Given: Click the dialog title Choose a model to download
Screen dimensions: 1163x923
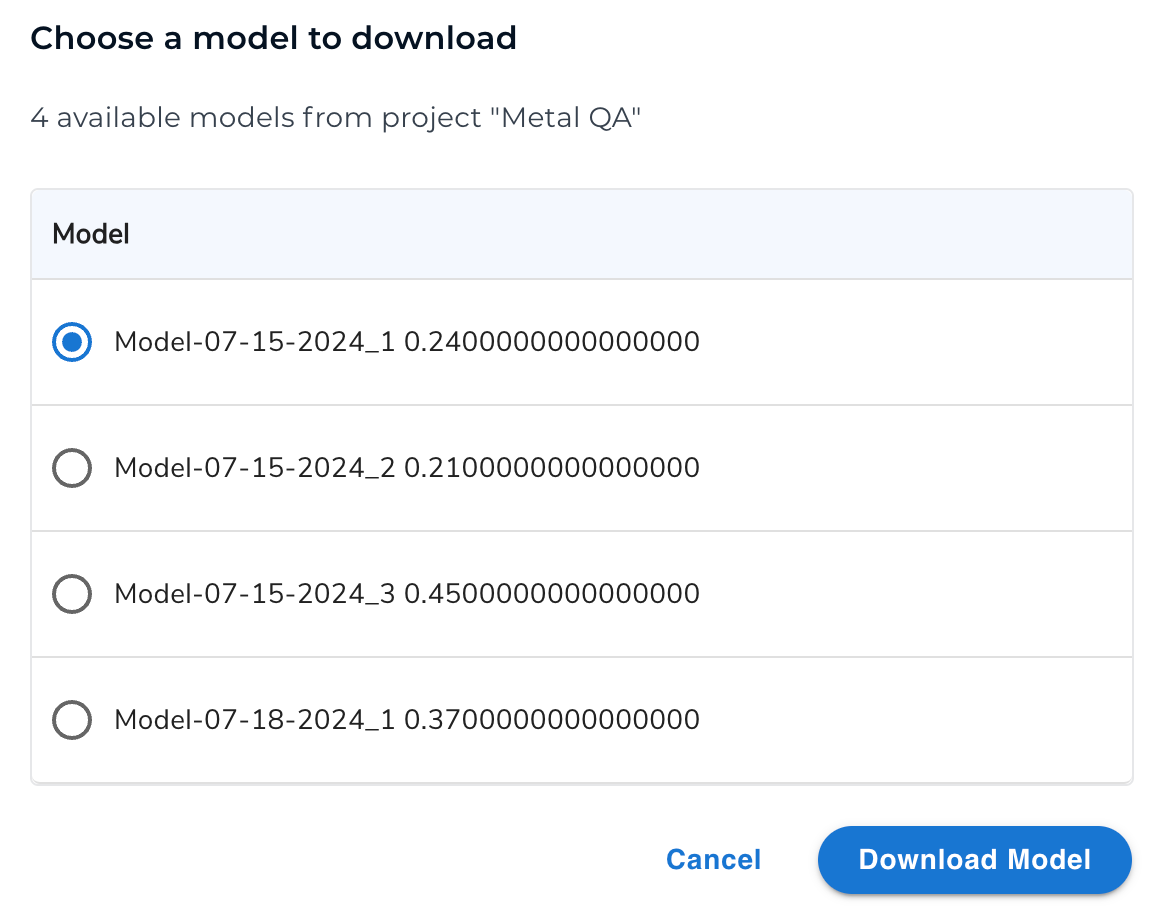Looking at the screenshot, I should coord(273,38).
